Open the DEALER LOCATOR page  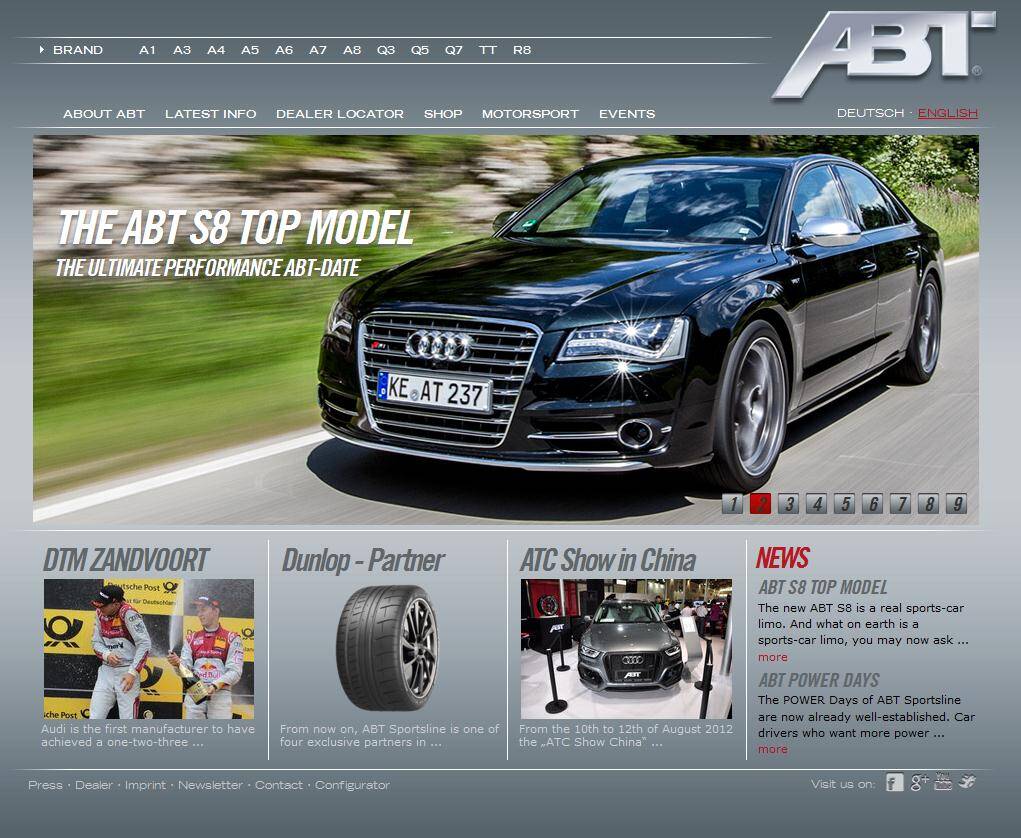[x=340, y=114]
